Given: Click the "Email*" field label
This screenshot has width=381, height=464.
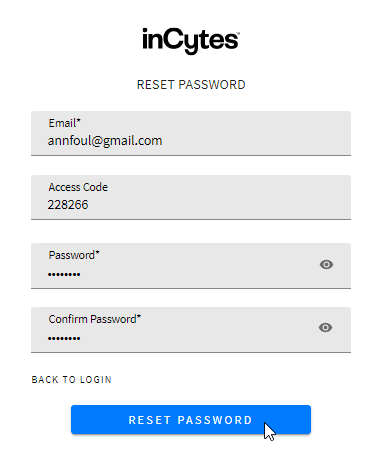Looking at the screenshot, I should (x=64, y=123).
